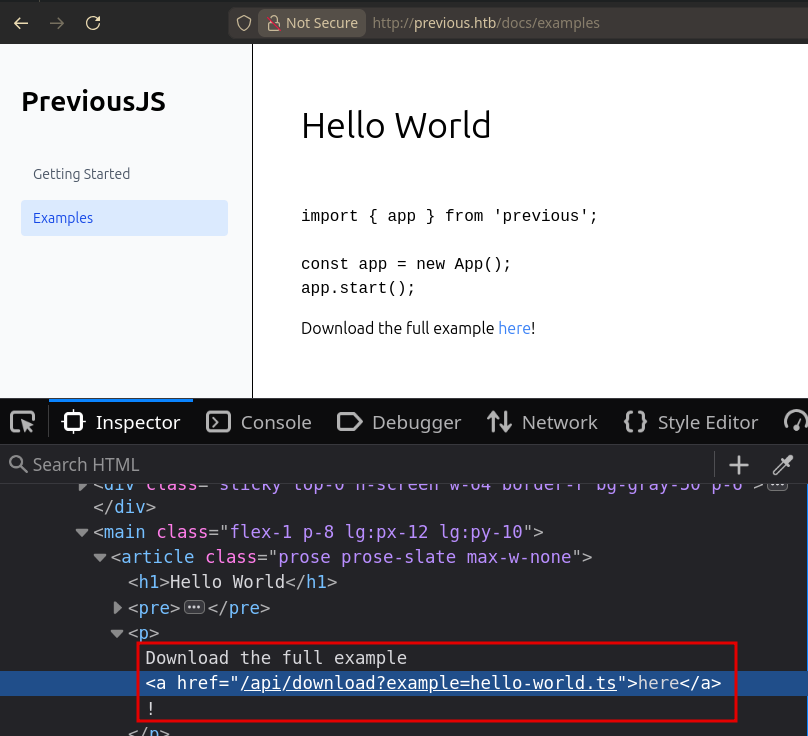The height and width of the screenshot is (736, 808).
Task: Collapse the main element node
Action: (x=82, y=532)
